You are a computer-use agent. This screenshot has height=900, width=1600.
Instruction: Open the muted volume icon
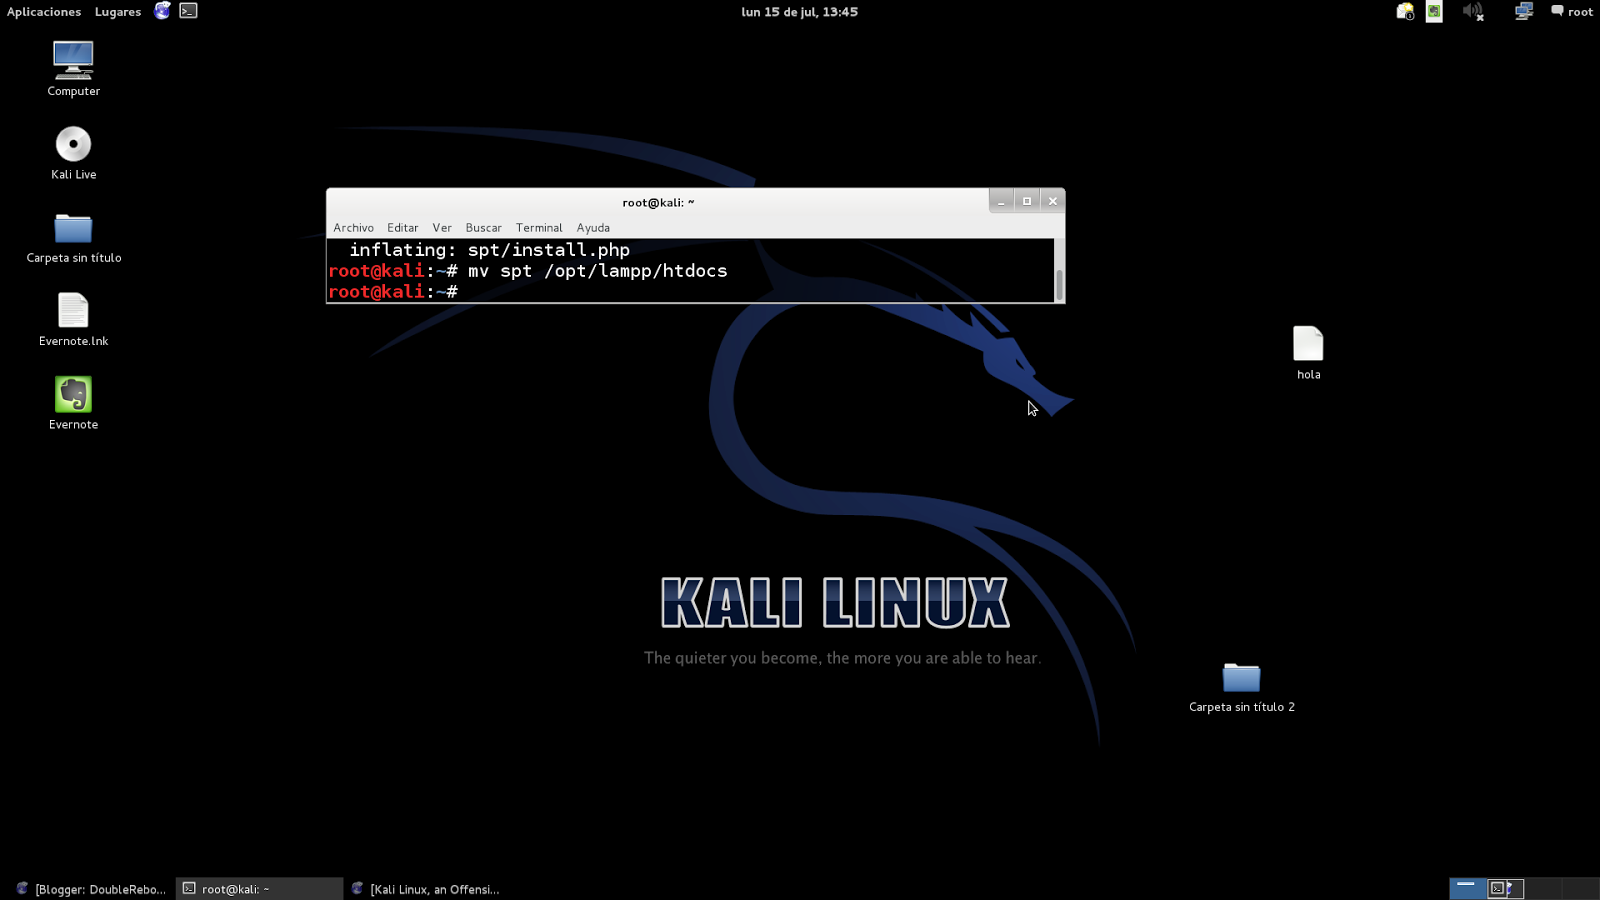pos(1473,11)
